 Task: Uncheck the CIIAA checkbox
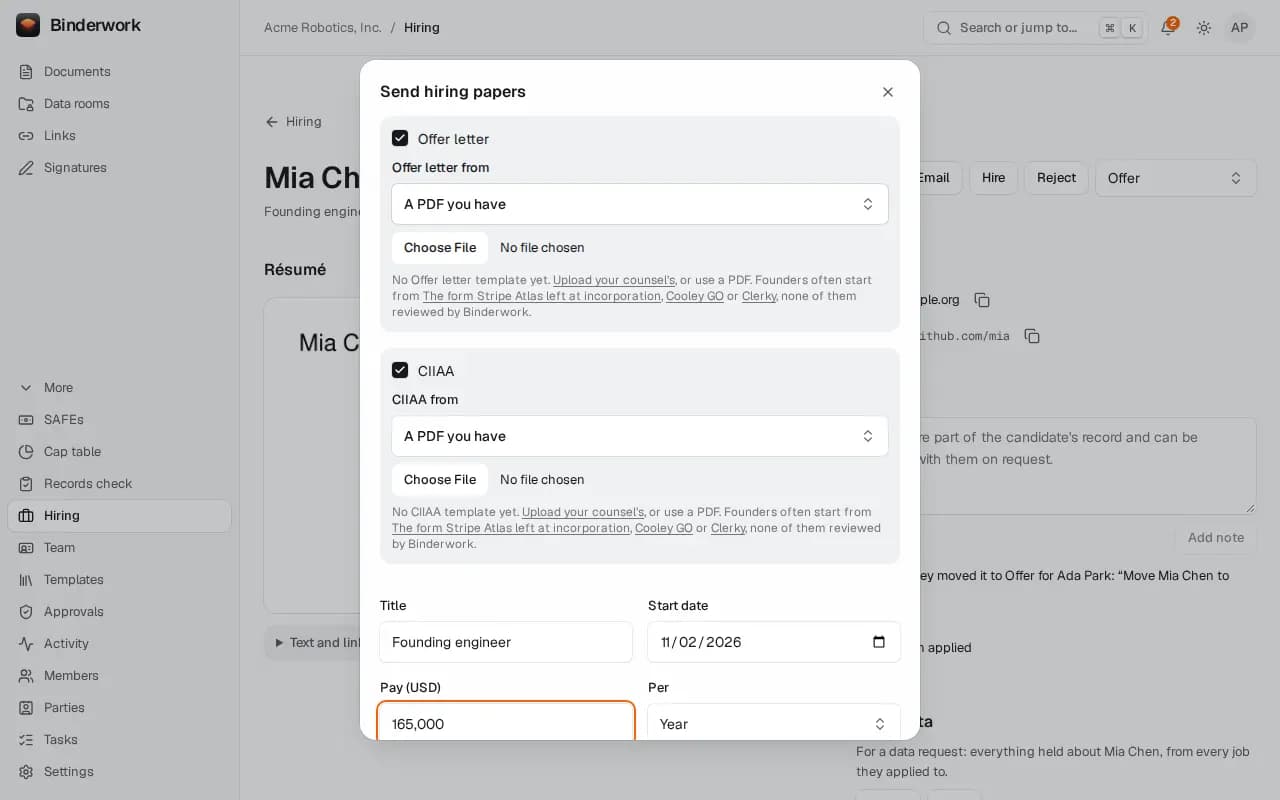[x=400, y=370]
